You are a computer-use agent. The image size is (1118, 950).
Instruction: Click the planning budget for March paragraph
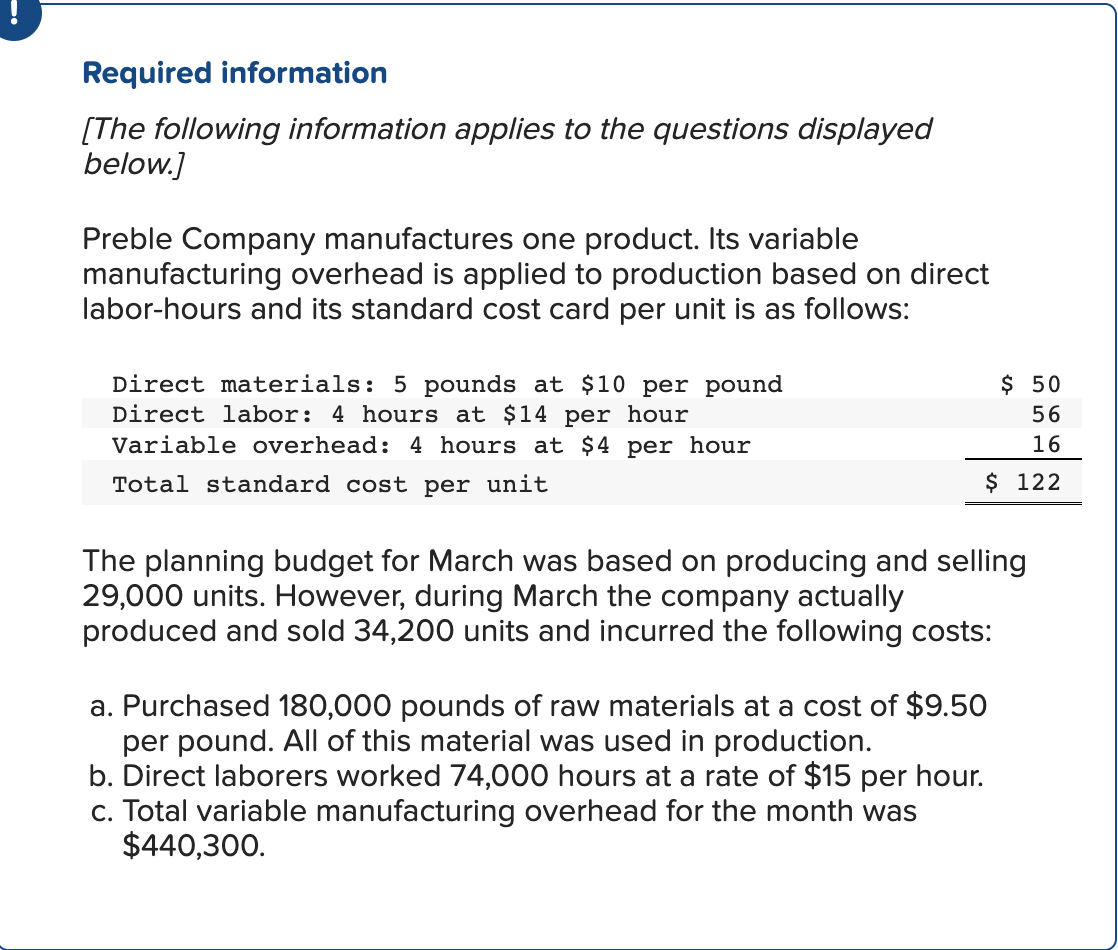(x=554, y=596)
